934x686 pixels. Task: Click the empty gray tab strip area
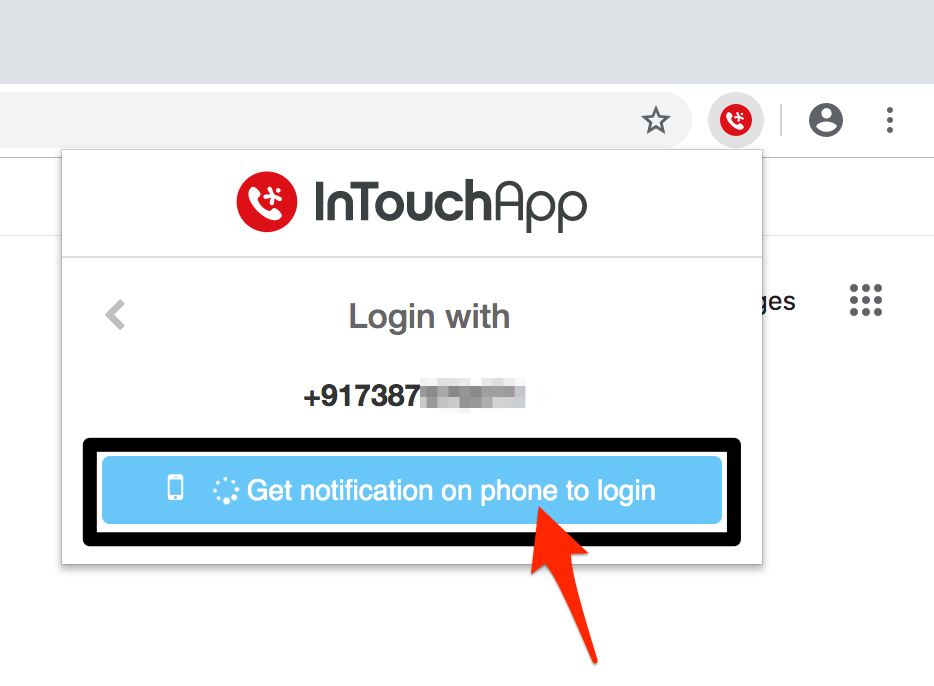click(467, 42)
